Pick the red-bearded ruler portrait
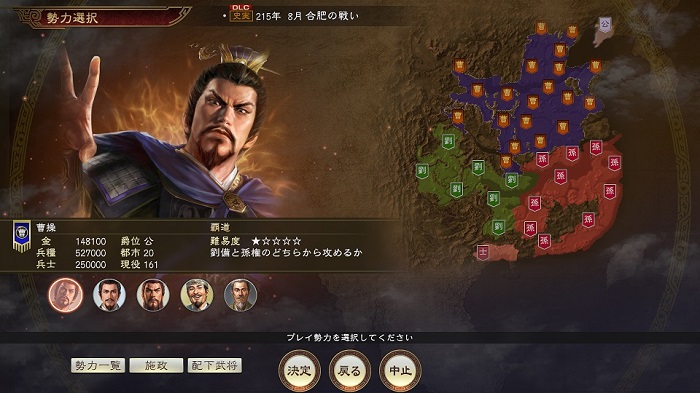Screen dimensions: 700x393 click(153, 295)
